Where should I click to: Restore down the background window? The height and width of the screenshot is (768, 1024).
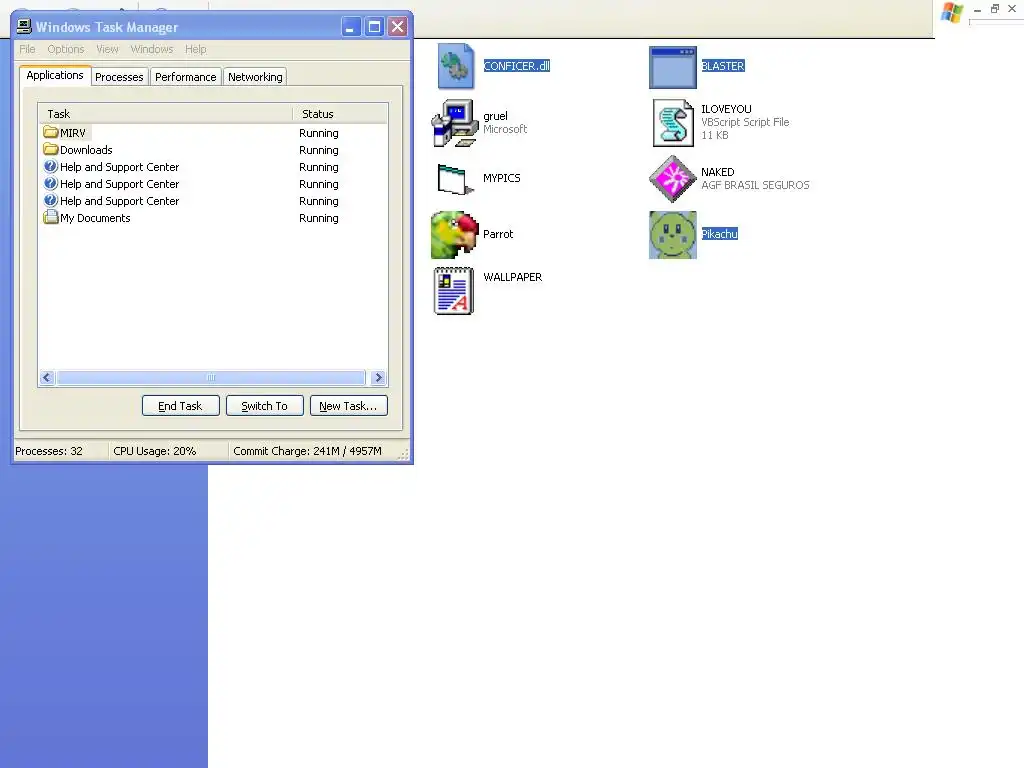[995, 8]
